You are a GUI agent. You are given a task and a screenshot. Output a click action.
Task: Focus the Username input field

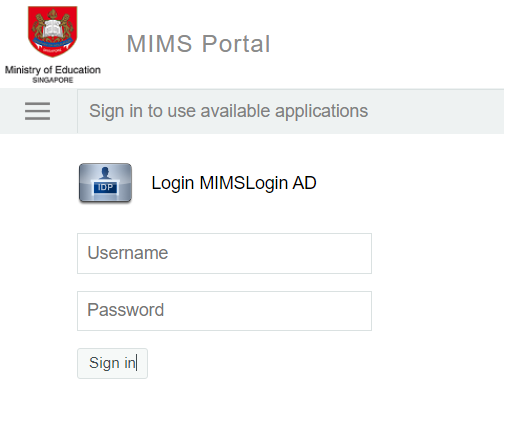click(224, 253)
